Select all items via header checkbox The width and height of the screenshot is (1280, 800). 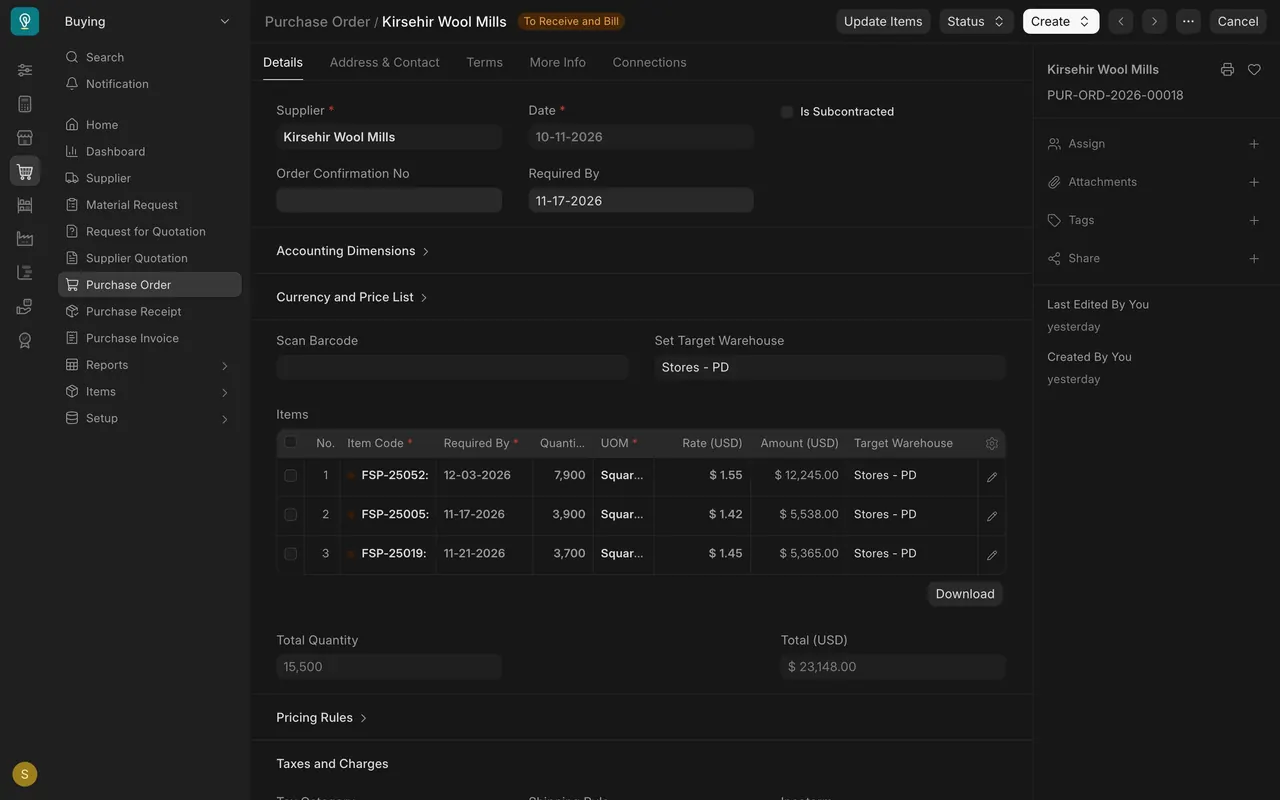click(x=291, y=442)
